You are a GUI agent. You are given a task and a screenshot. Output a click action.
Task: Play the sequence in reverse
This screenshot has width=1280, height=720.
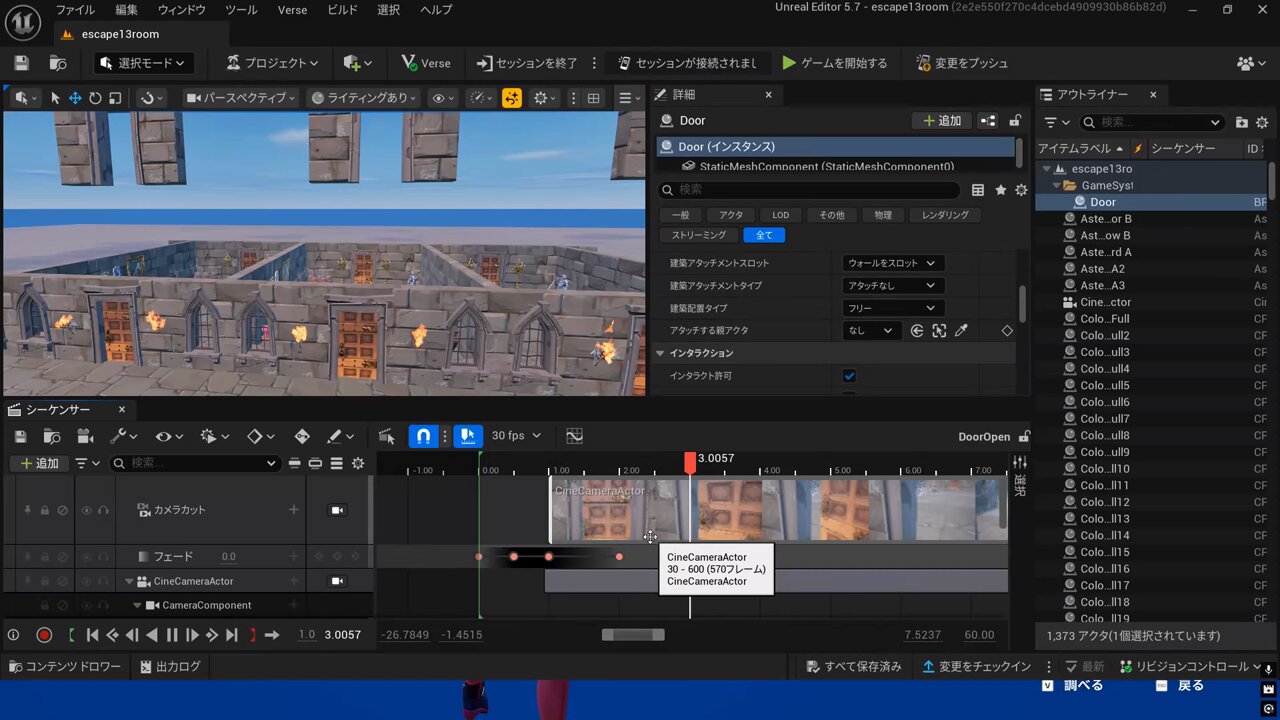tap(152, 635)
